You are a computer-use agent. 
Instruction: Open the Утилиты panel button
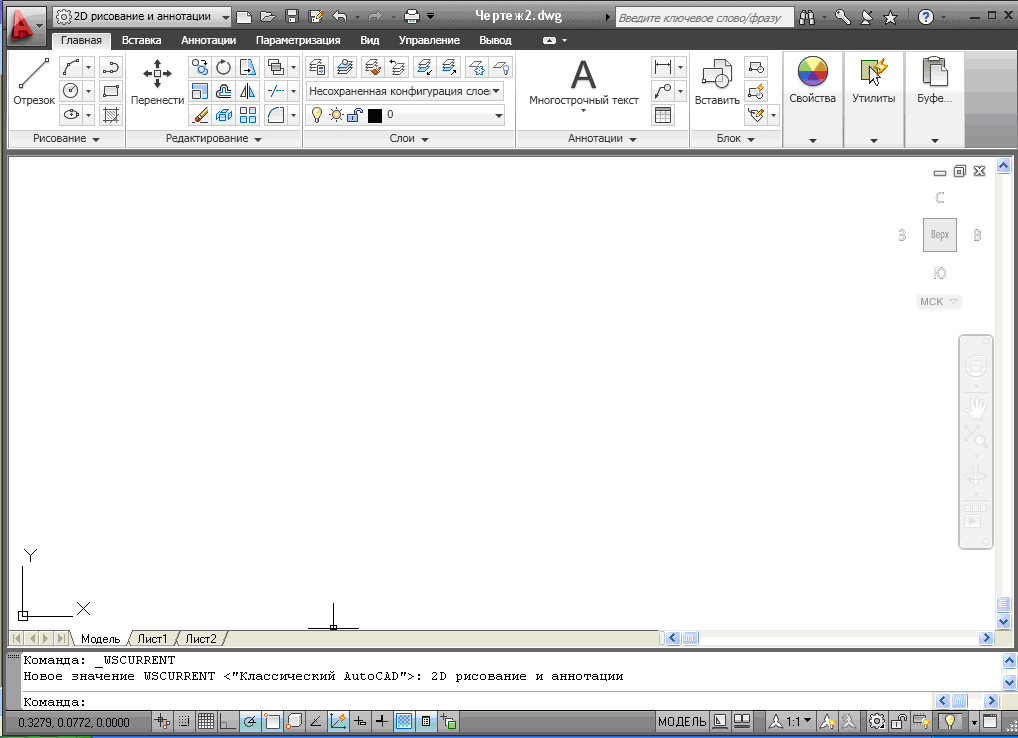pos(873,99)
